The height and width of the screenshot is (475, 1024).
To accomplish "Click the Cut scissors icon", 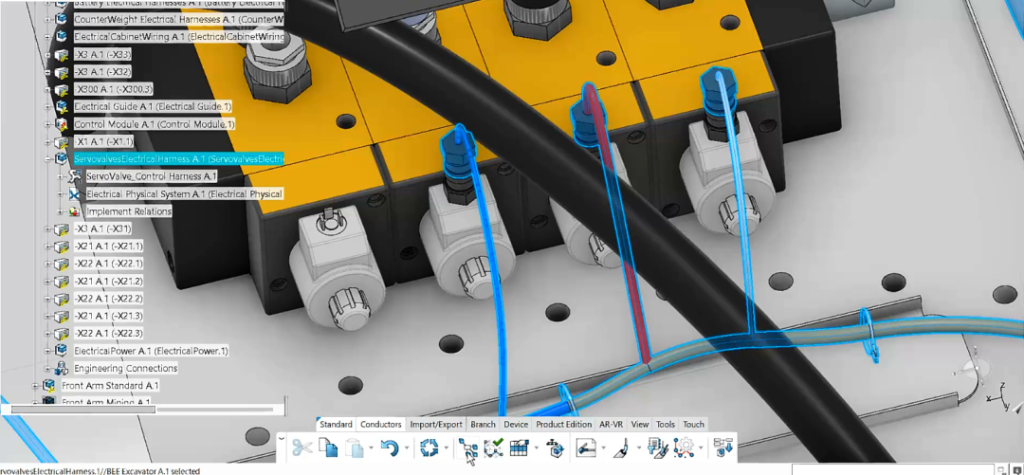I will [x=303, y=447].
